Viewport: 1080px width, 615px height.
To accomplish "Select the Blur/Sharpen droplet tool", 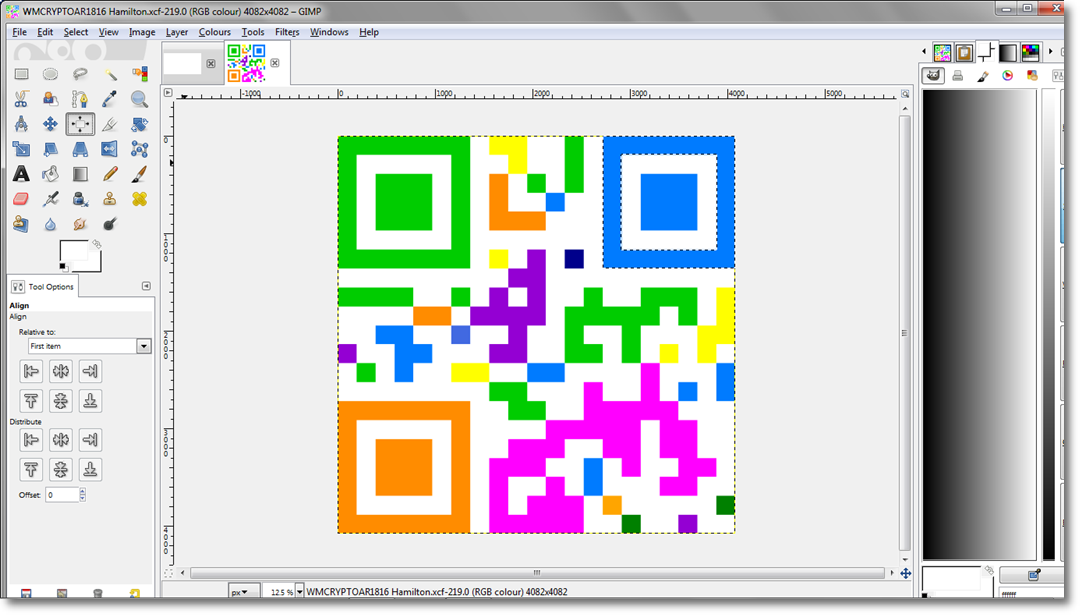I will pyautogui.click(x=50, y=224).
